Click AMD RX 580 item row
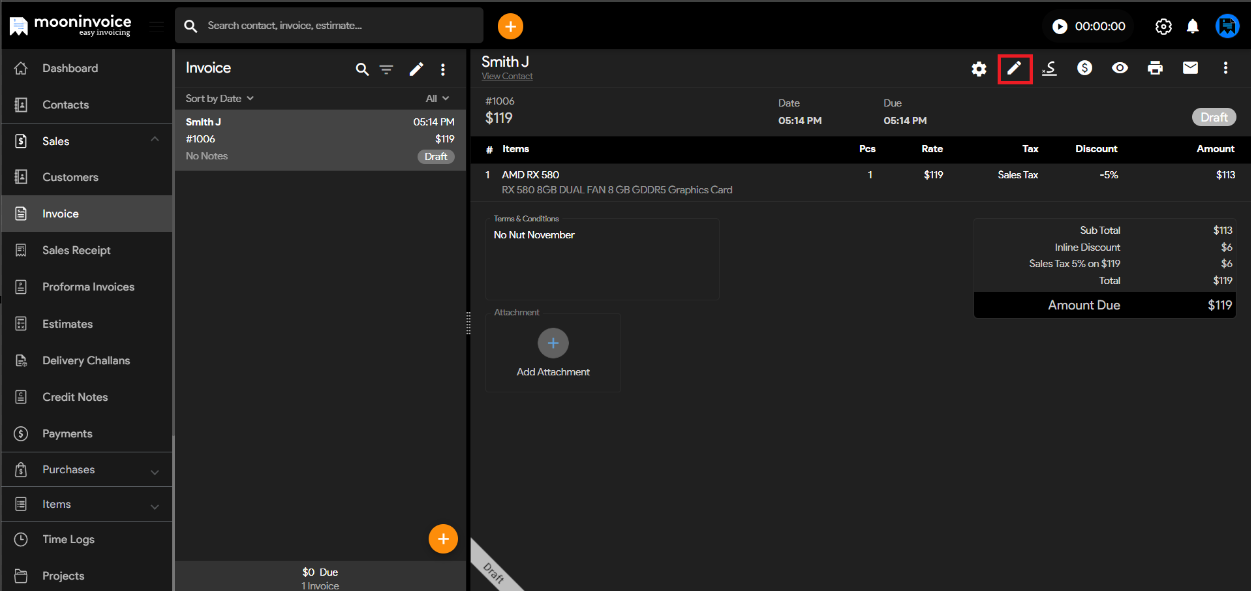The width and height of the screenshot is (1251, 591). [860, 182]
